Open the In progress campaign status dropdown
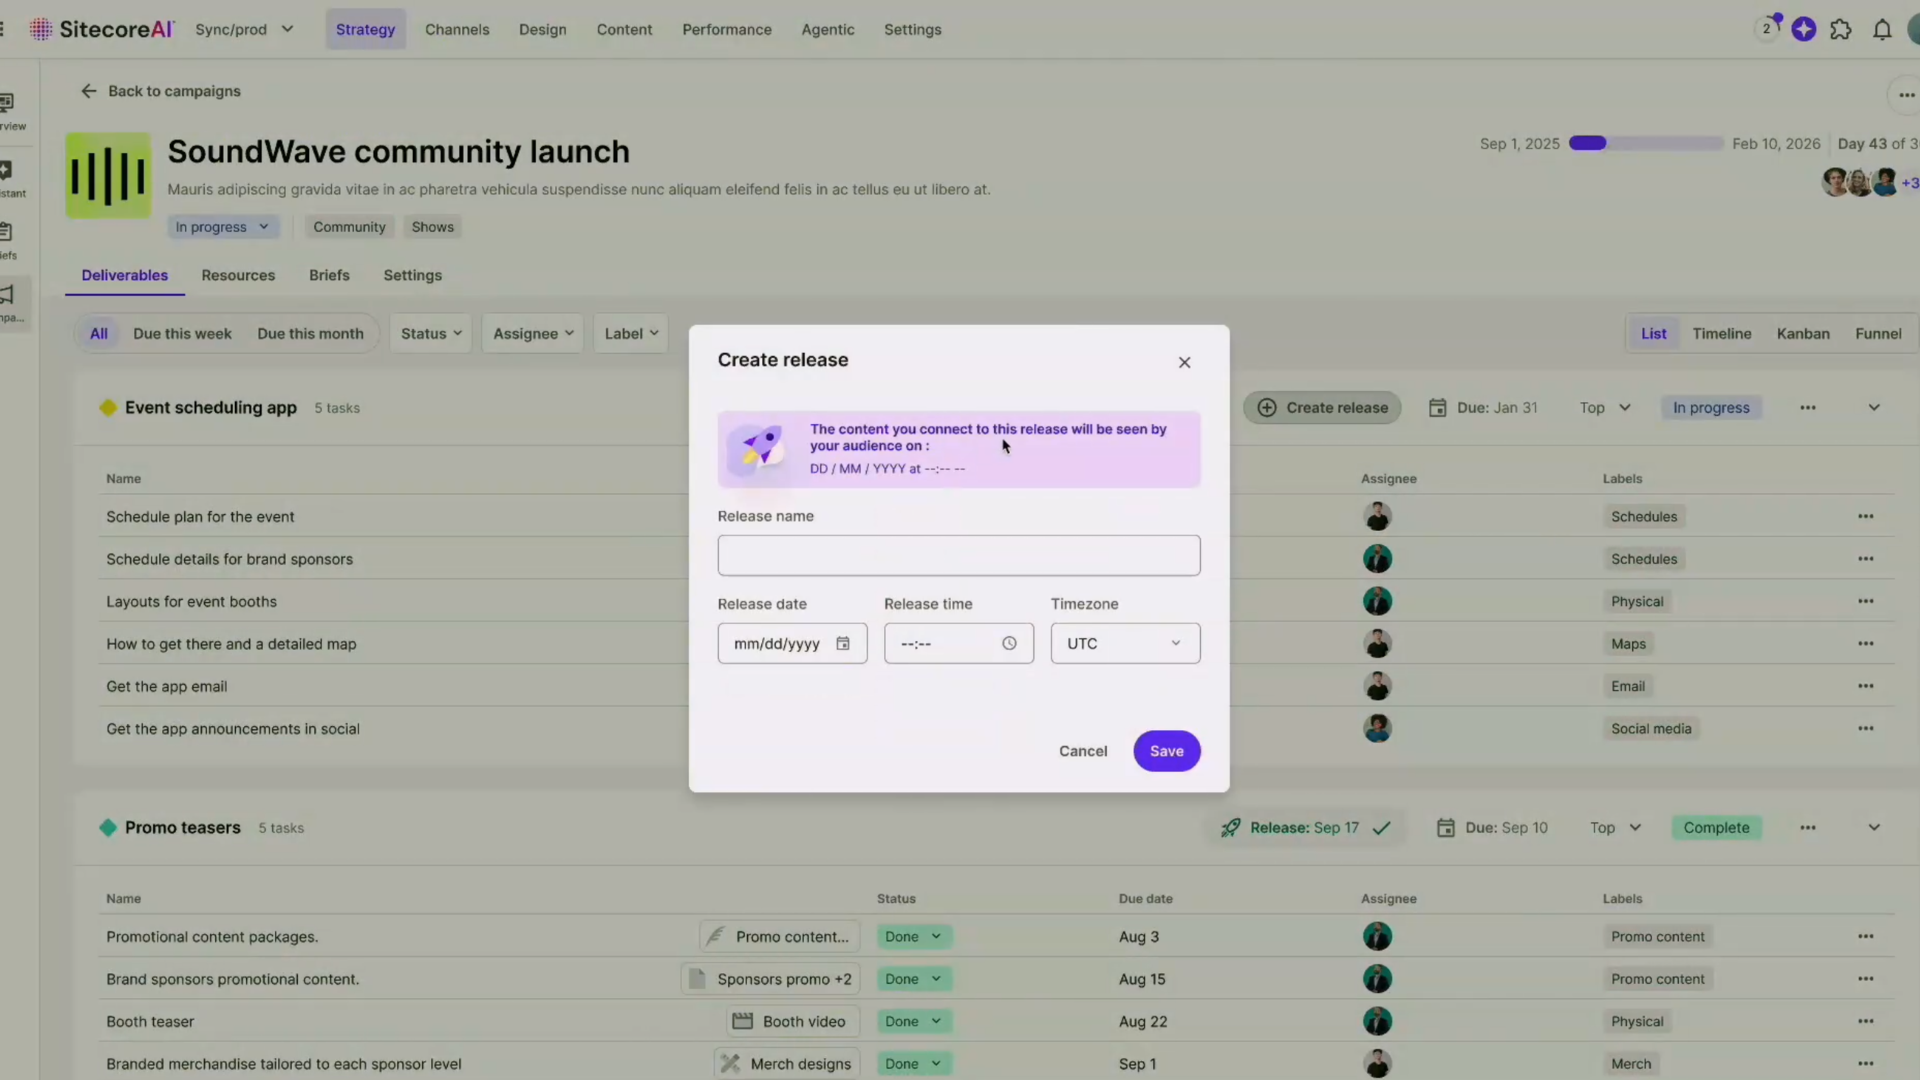The height and width of the screenshot is (1080, 1920). (x=222, y=227)
